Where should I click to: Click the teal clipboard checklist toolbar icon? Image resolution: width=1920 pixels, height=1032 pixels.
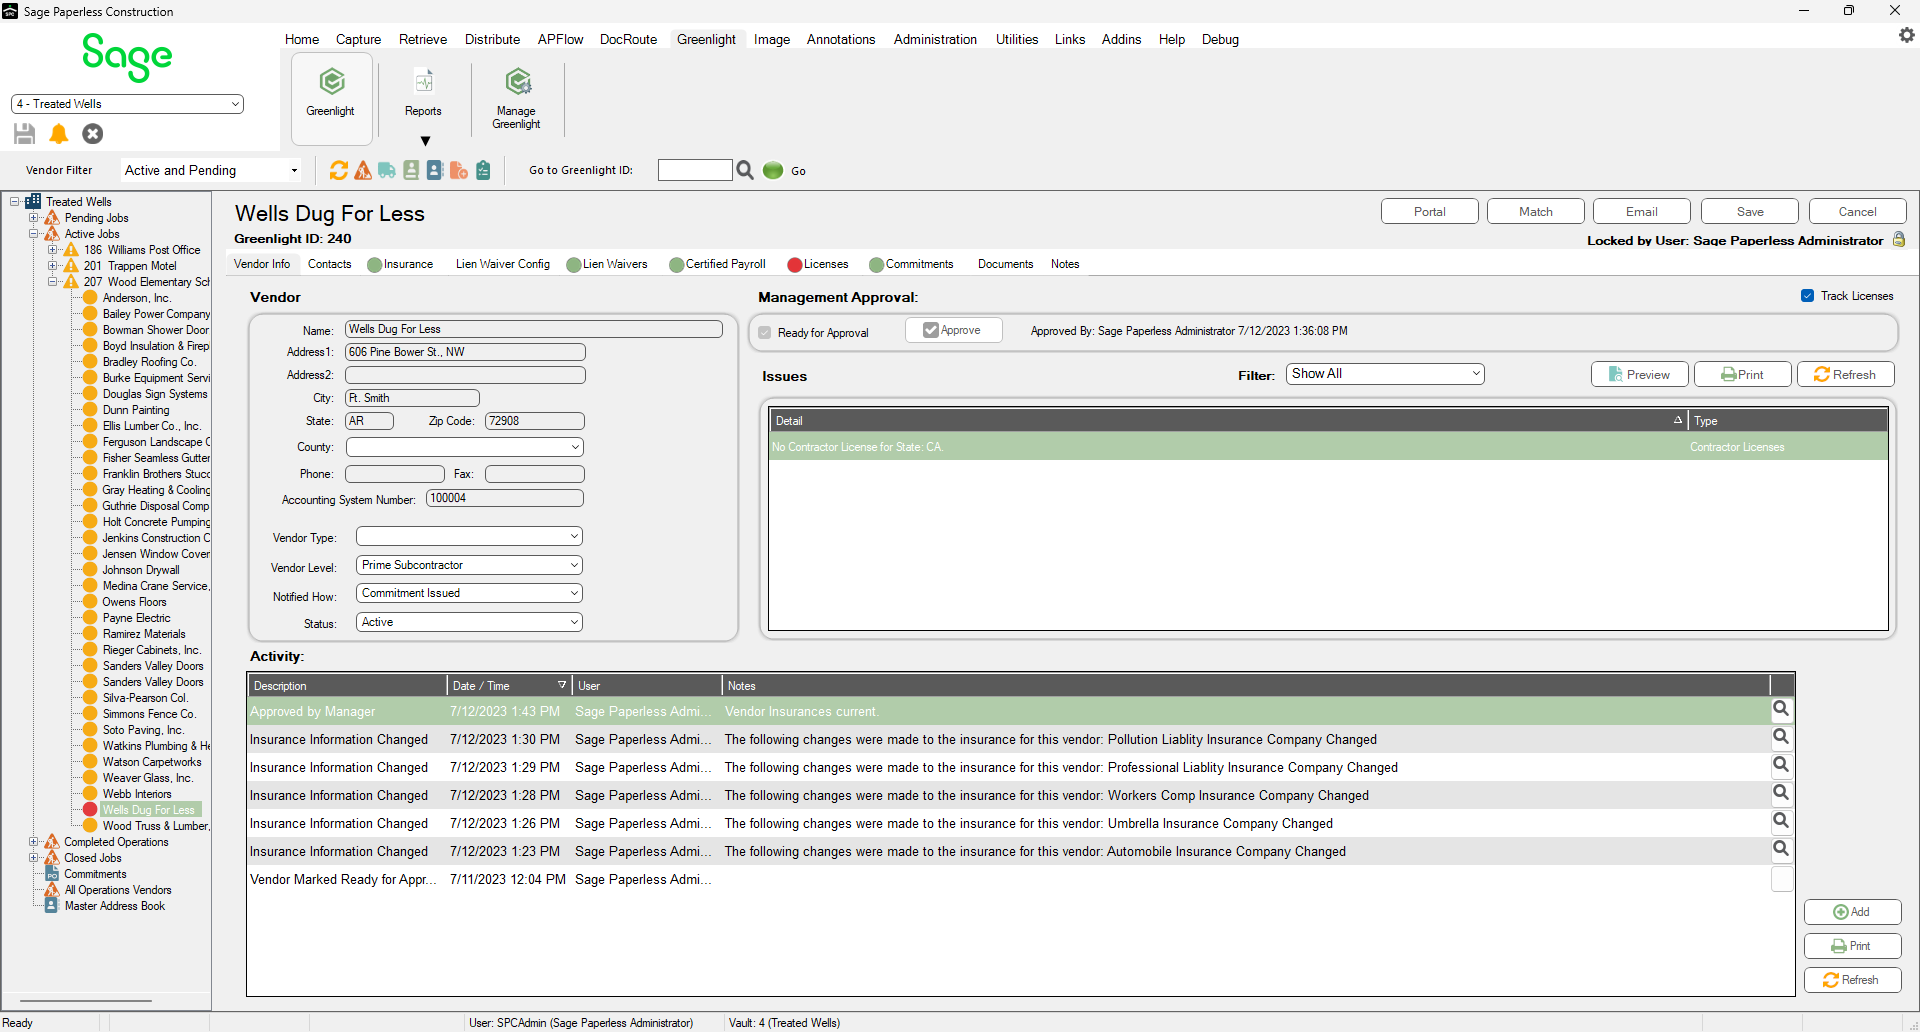(483, 171)
